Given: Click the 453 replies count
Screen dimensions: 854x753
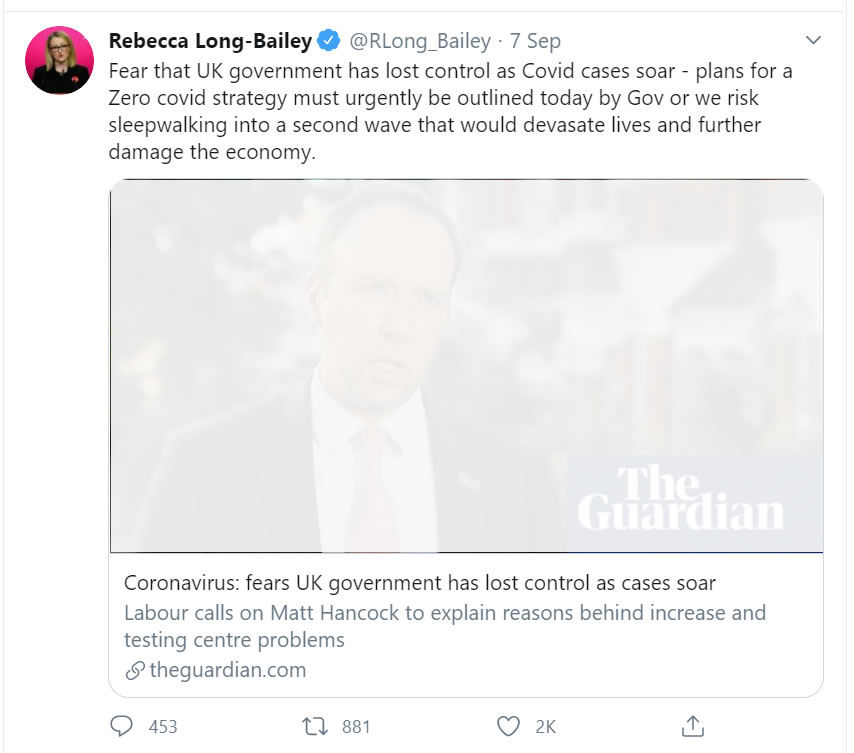Looking at the screenshot, I should click(x=162, y=727).
